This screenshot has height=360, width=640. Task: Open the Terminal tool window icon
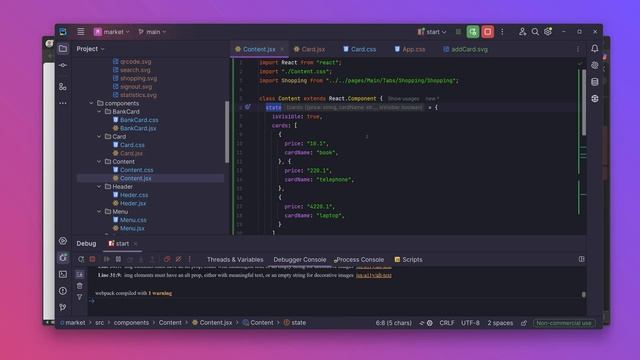coord(63,274)
